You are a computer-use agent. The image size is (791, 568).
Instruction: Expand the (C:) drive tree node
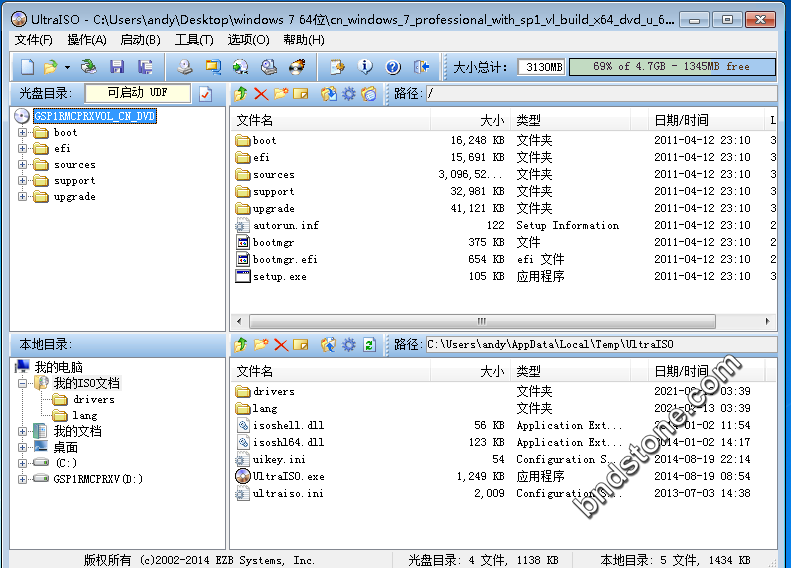[22, 463]
